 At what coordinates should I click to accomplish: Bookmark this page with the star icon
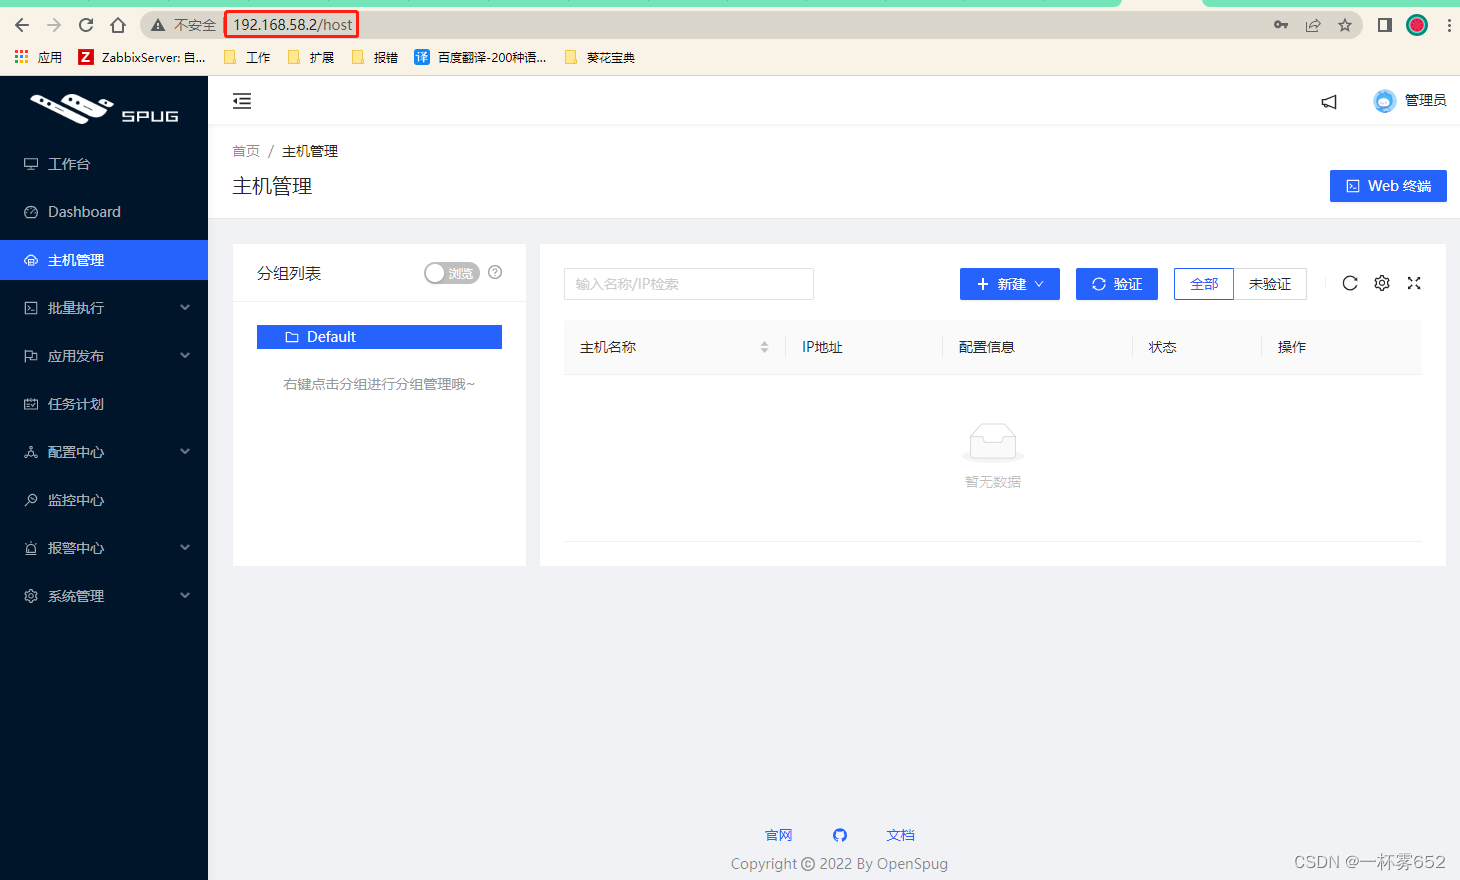(1345, 25)
